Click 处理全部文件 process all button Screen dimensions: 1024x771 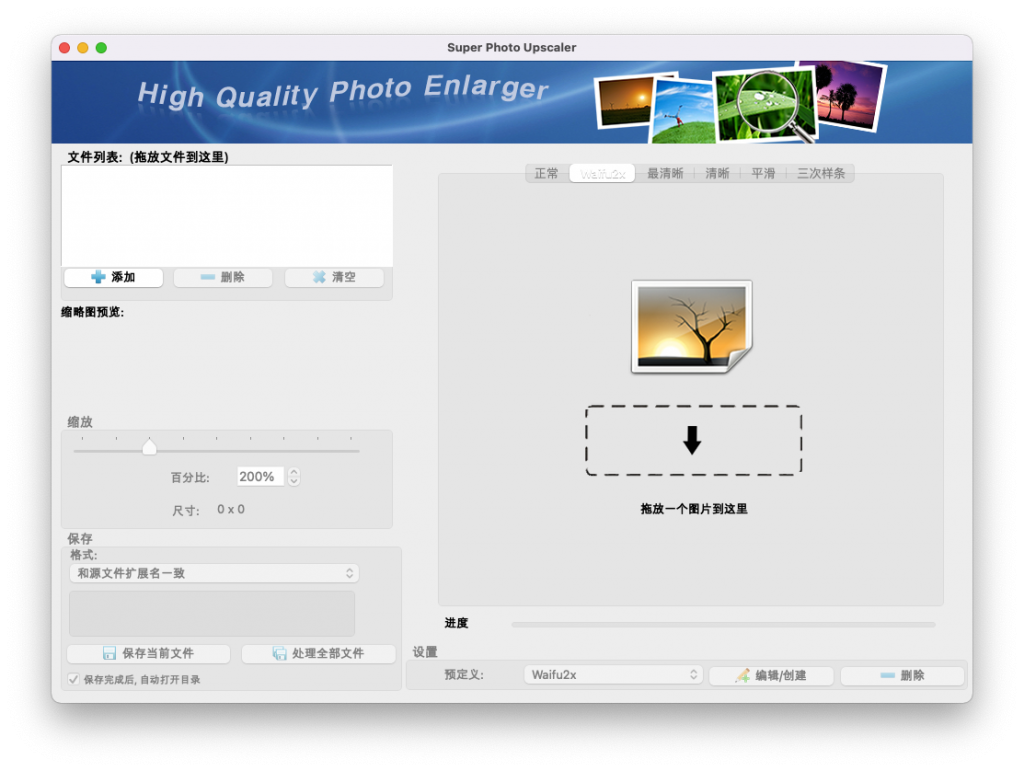pos(318,653)
